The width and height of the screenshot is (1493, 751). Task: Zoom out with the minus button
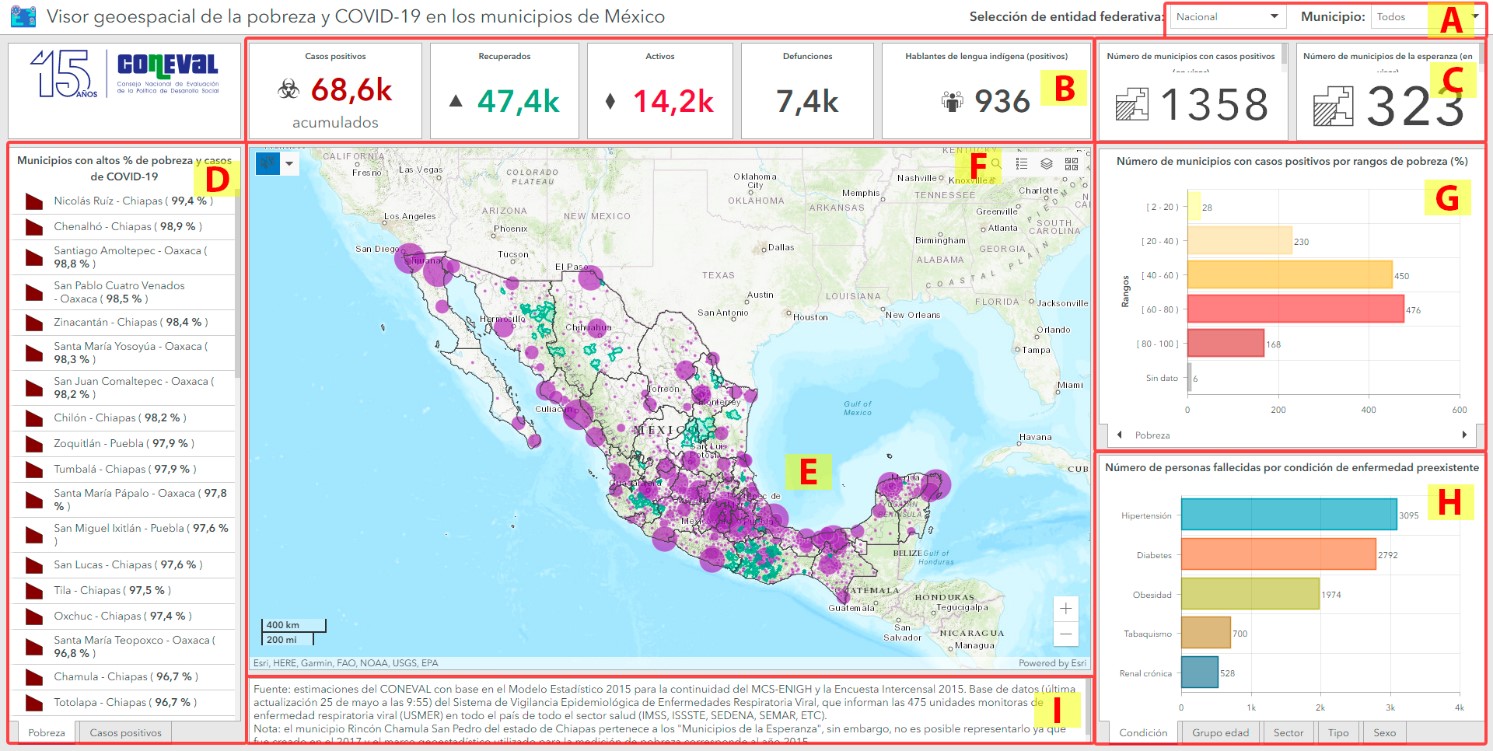coord(1067,634)
